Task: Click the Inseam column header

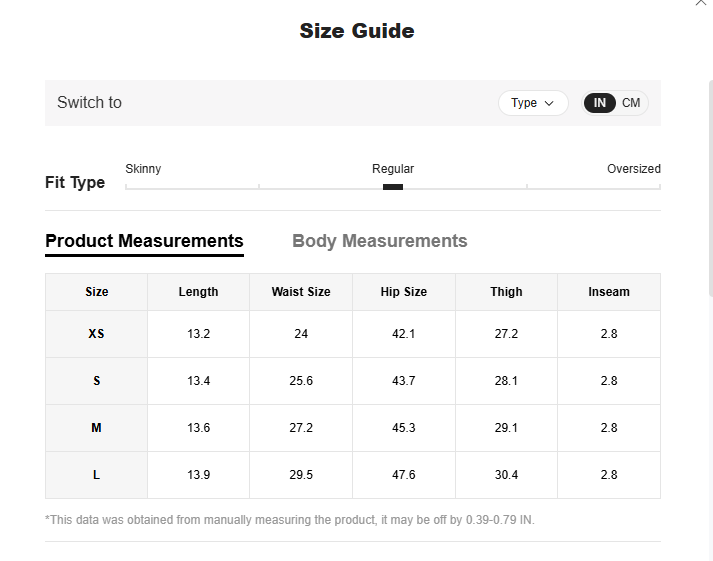Action: click(608, 292)
